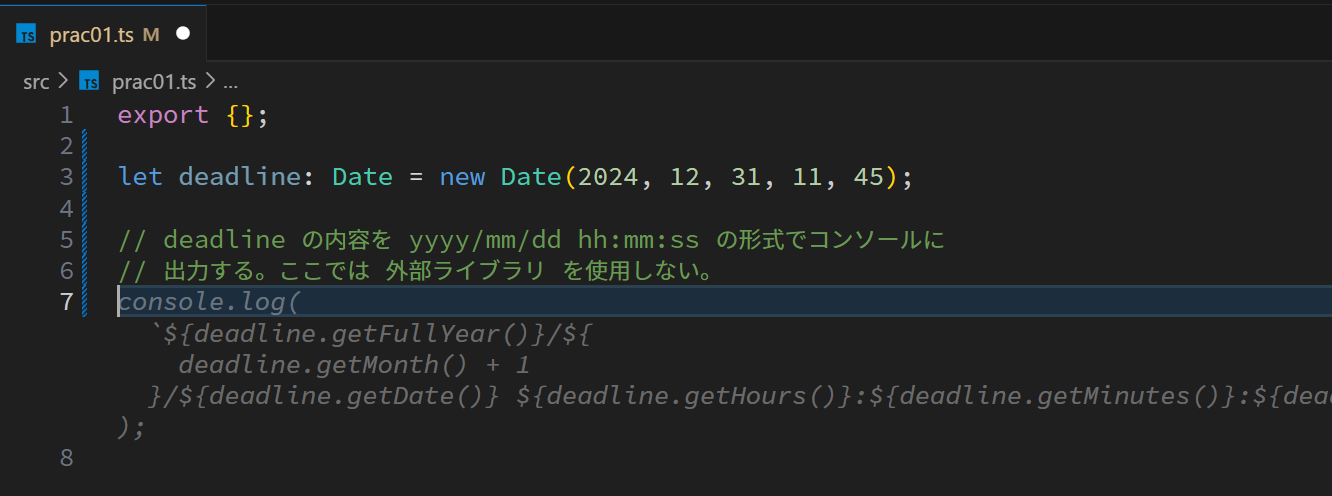Click the chevron after the src breadcrumb
Image resolution: width=1332 pixels, height=496 pixels.
coord(62,82)
